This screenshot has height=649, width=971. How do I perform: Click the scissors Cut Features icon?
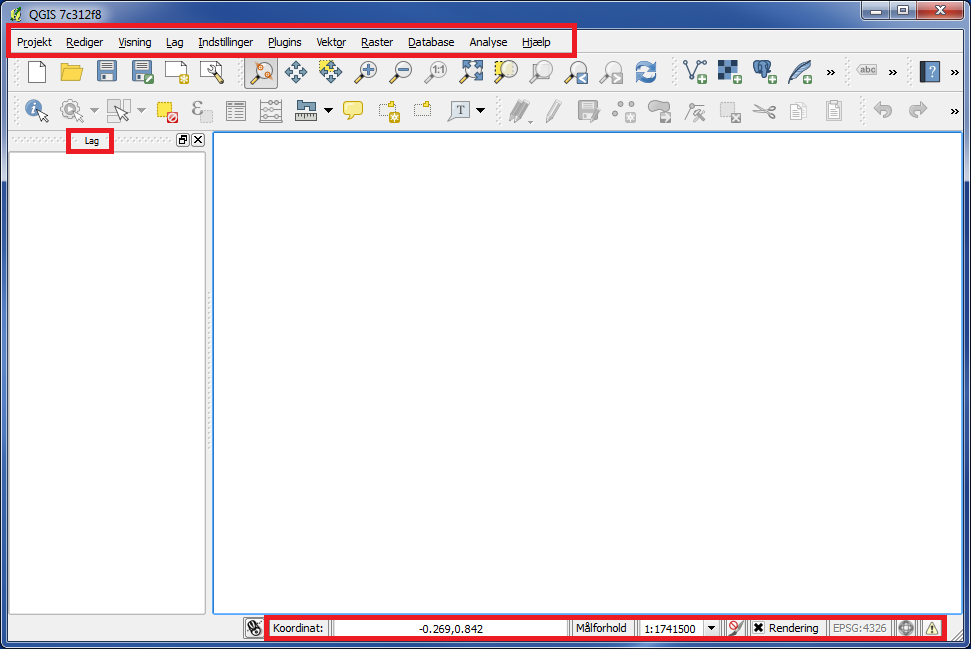[764, 111]
